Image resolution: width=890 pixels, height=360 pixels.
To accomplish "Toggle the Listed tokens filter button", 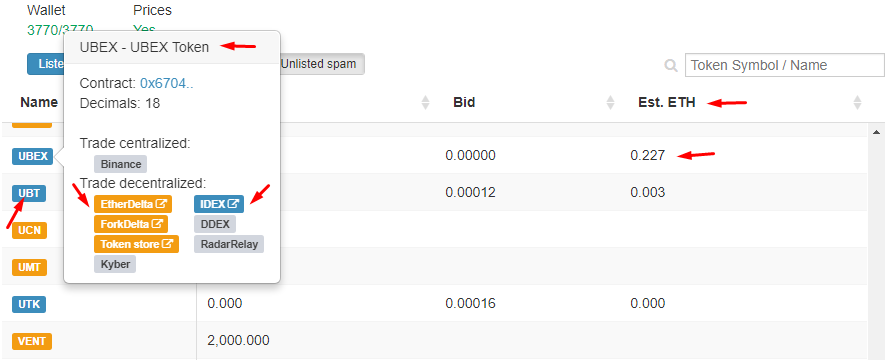I will [46, 65].
